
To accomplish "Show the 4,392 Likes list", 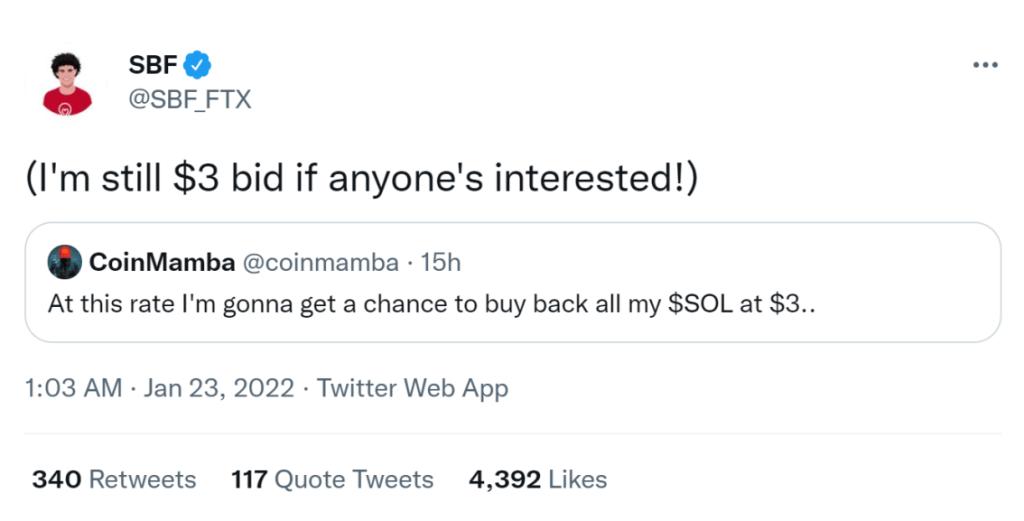I will [538, 479].
